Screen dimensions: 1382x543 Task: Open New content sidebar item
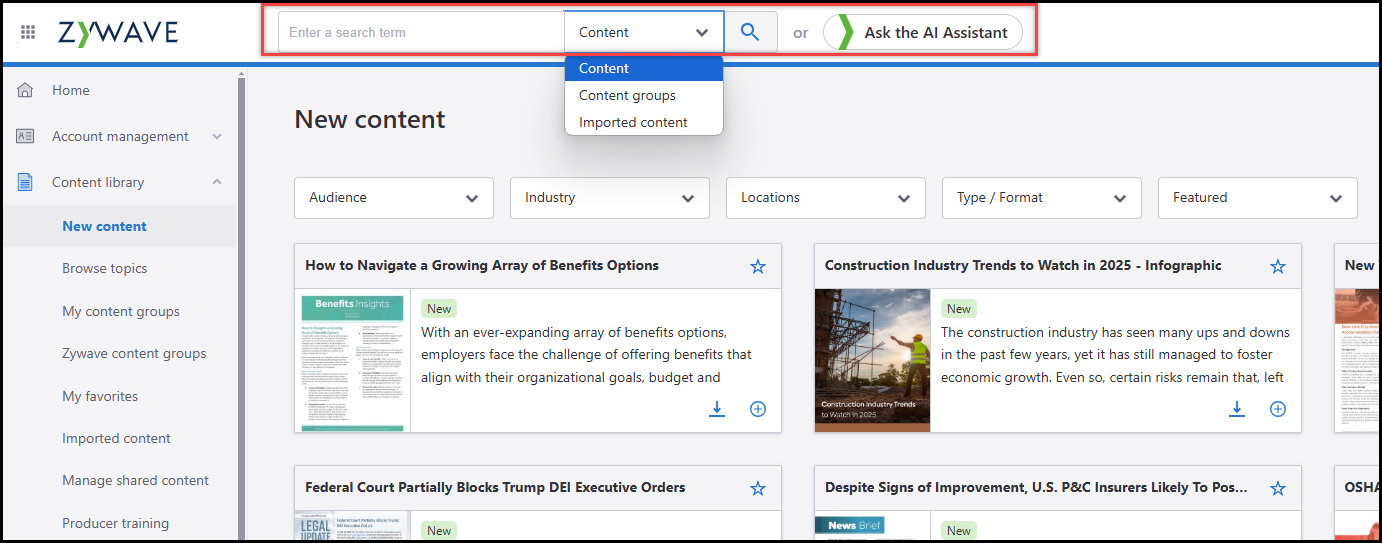104,226
